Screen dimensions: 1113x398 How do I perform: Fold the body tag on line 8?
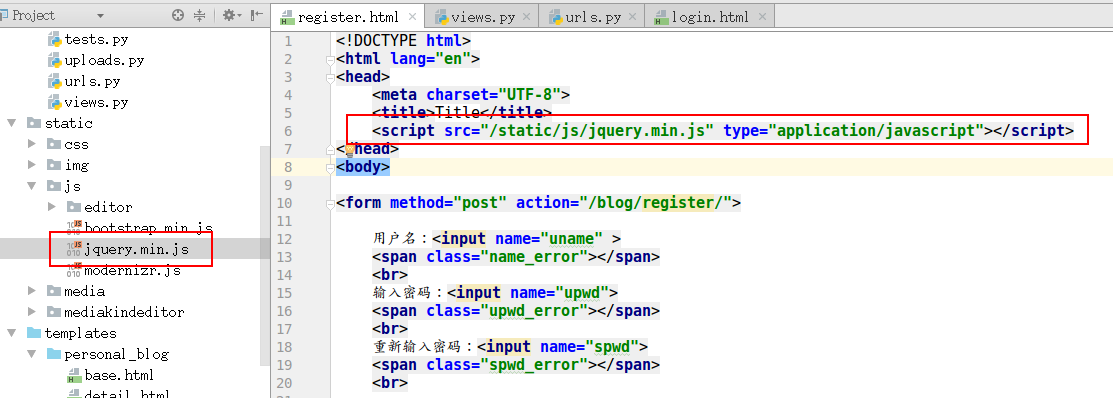pyautogui.click(x=330, y=168)
